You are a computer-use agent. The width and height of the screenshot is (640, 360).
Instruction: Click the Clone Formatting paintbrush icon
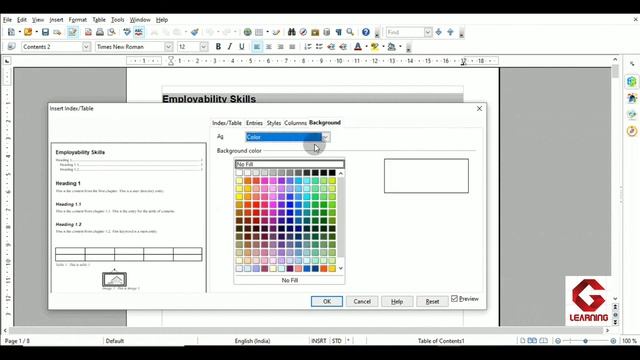(195, 32)
